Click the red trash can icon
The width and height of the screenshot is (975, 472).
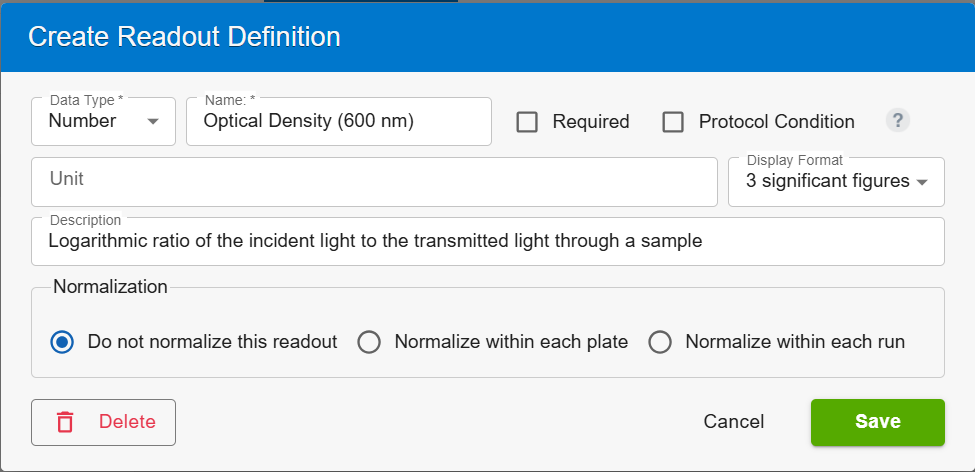click(65, 422)
